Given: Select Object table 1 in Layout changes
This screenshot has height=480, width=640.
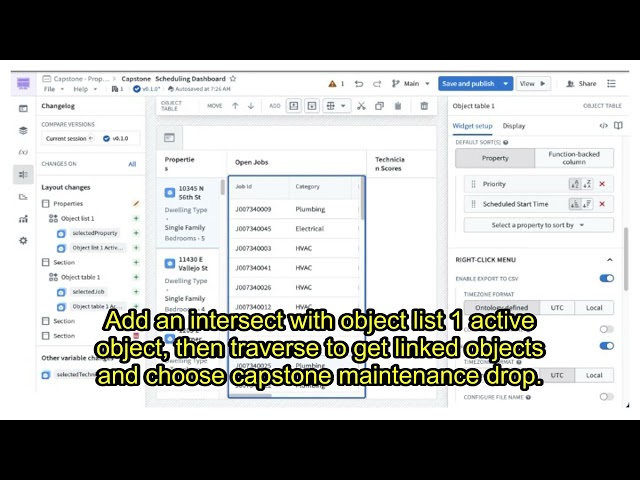Looking at the screenshot, I should [80, 277].
